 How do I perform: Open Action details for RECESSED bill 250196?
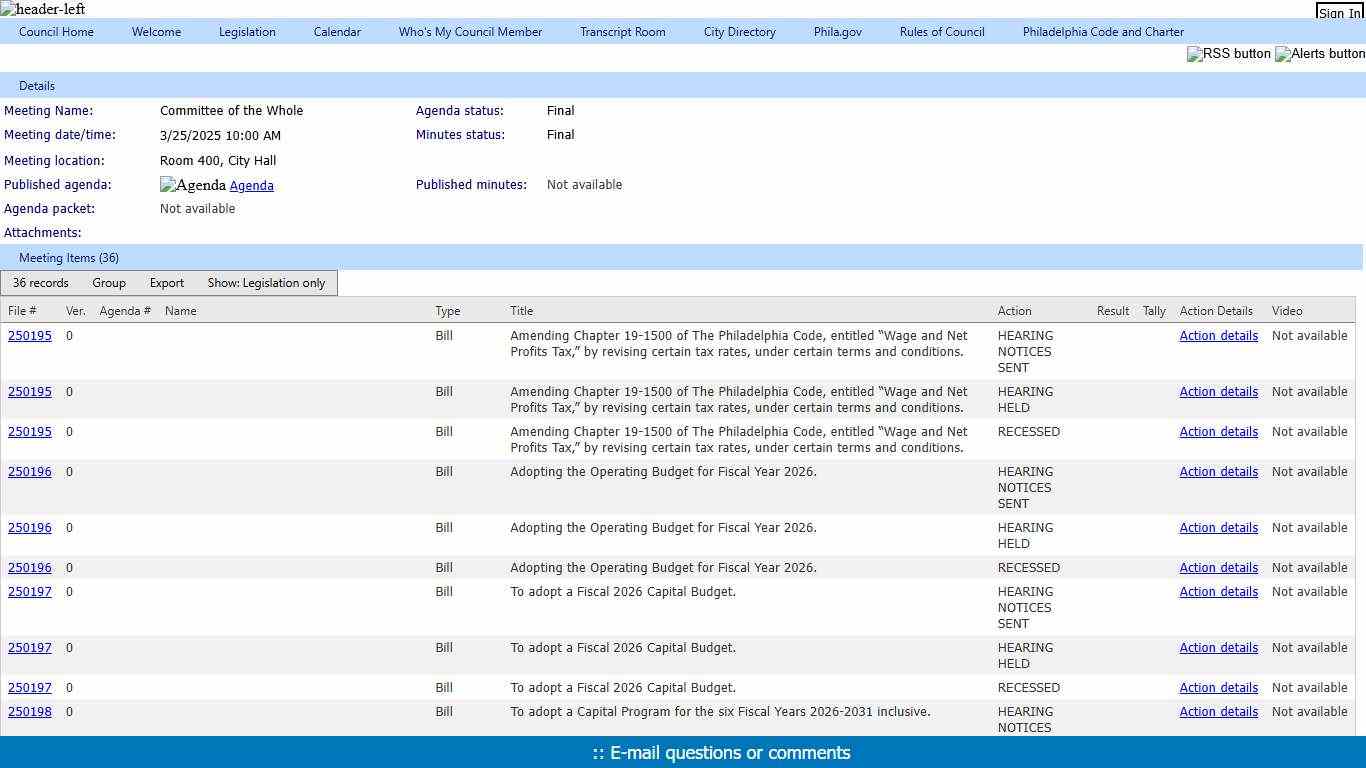point(1218,568)
